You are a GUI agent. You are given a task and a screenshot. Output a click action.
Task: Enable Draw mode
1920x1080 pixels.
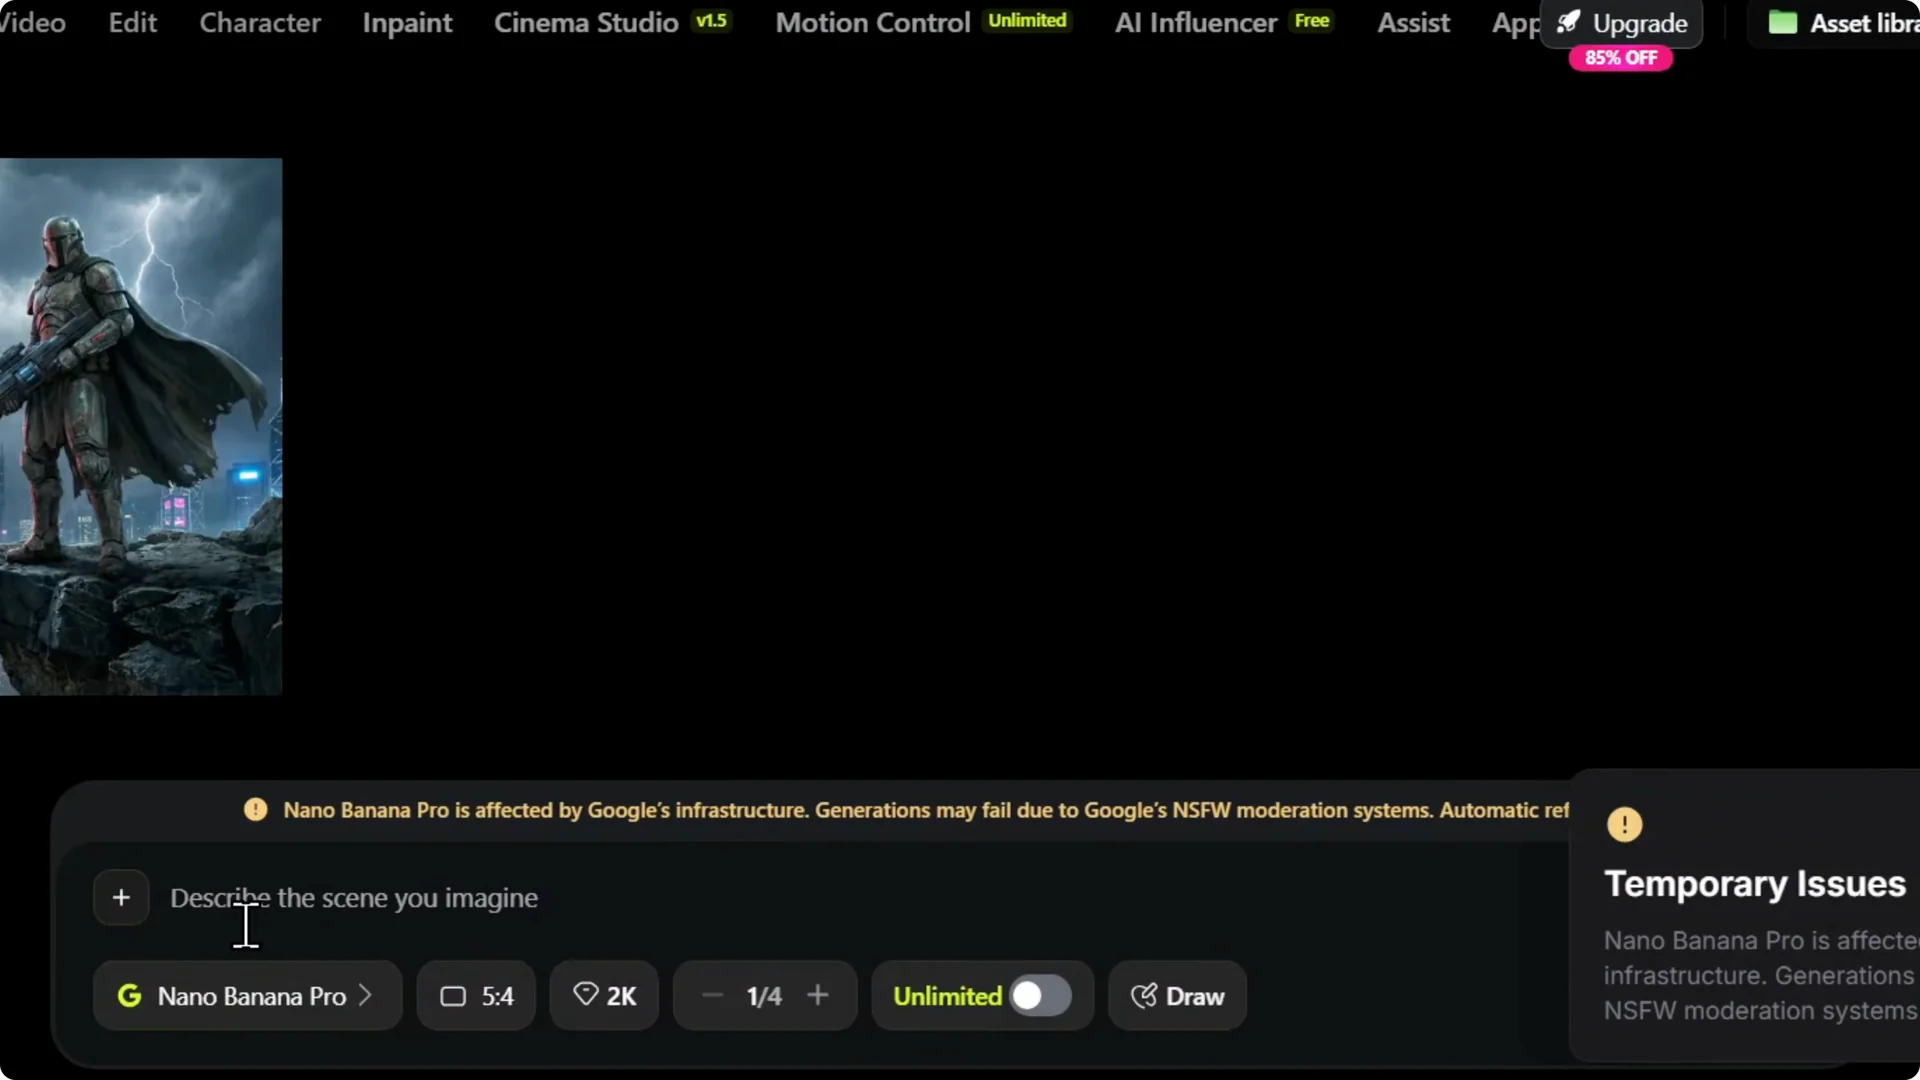(x=1177, y=996)
